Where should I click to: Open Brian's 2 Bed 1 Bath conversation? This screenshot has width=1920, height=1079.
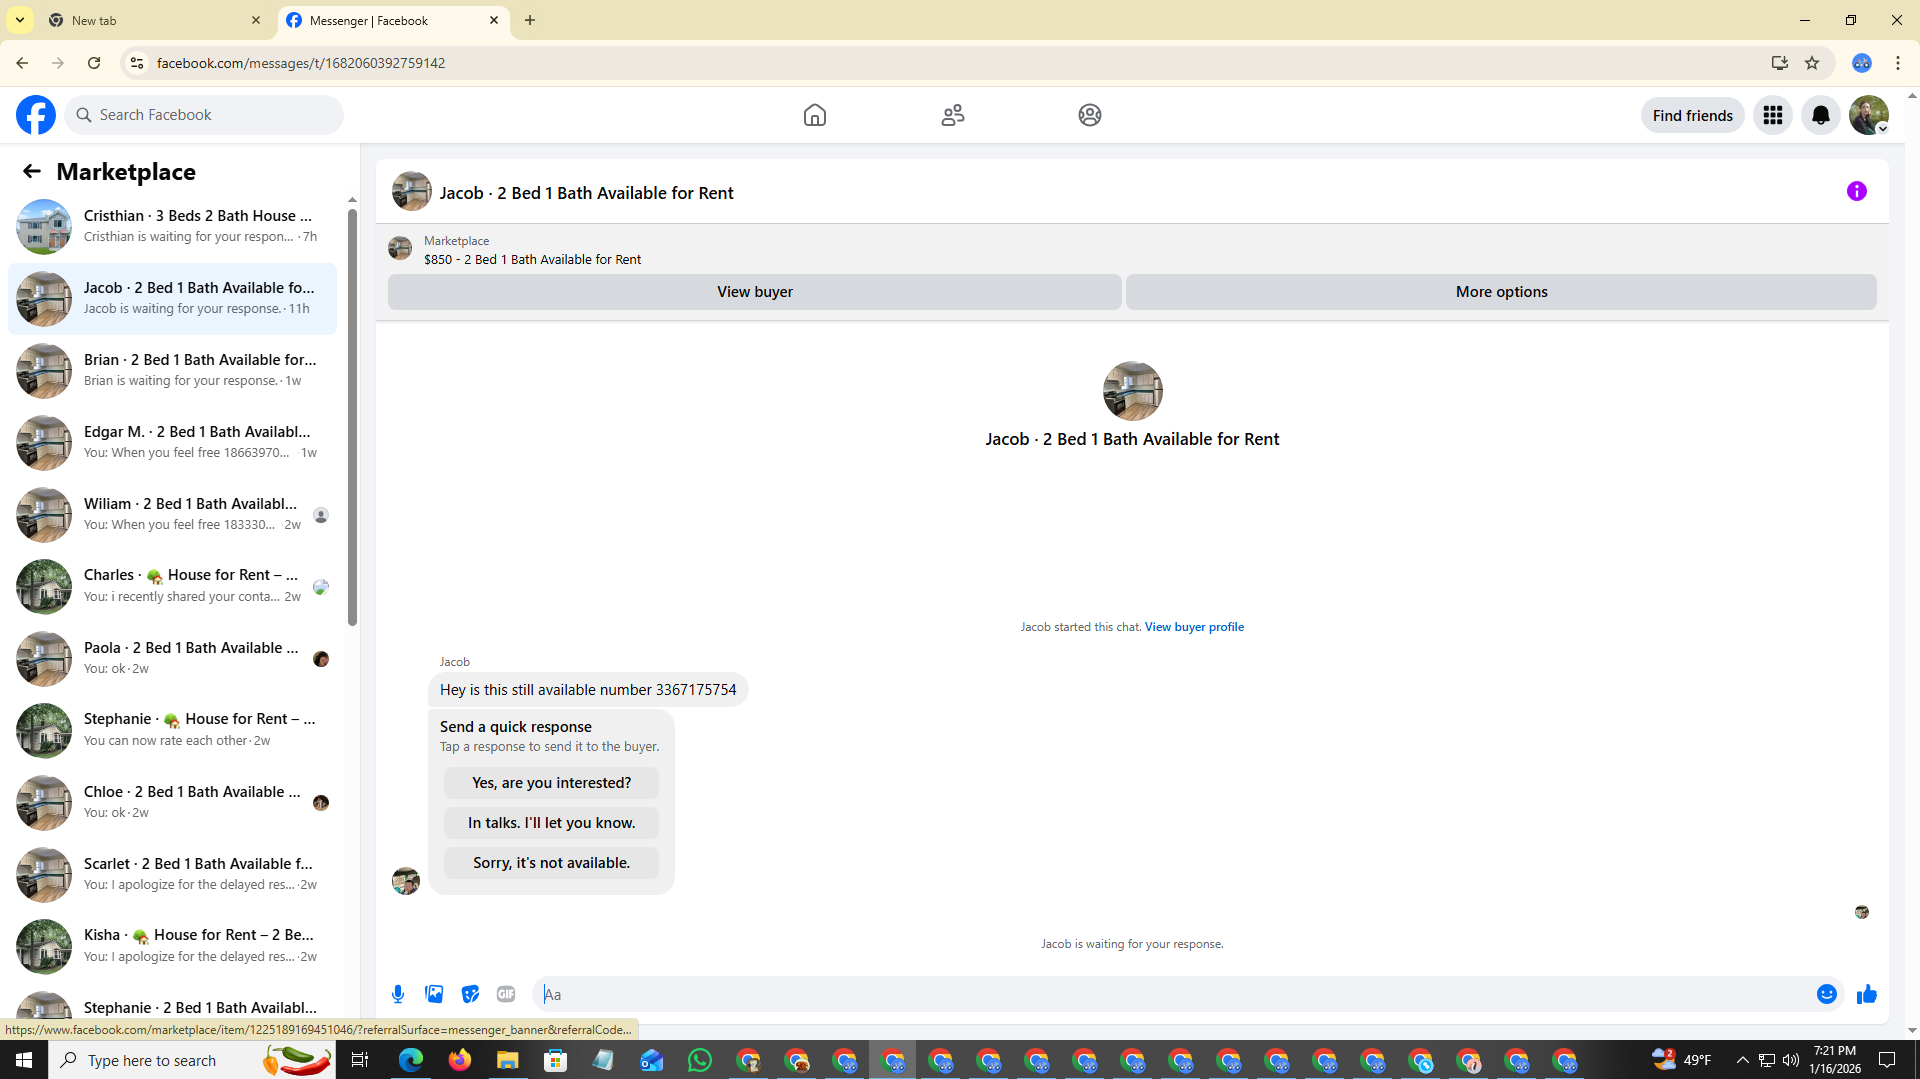point(173,371)
